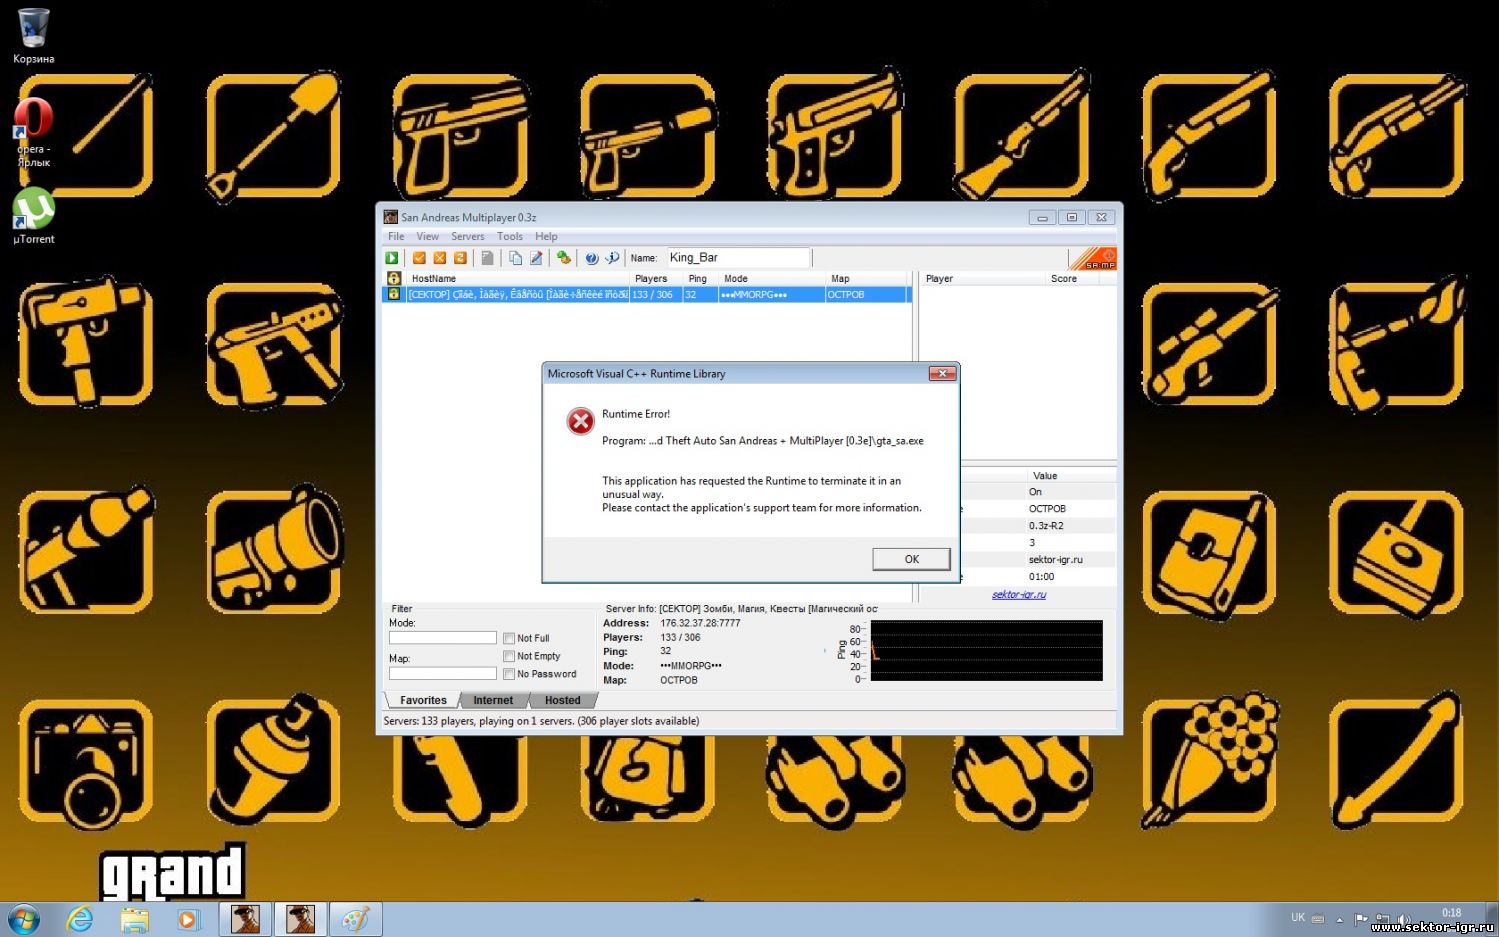Switch to the Favorites tab
The image size is (1499, 937).
(423, 700)
